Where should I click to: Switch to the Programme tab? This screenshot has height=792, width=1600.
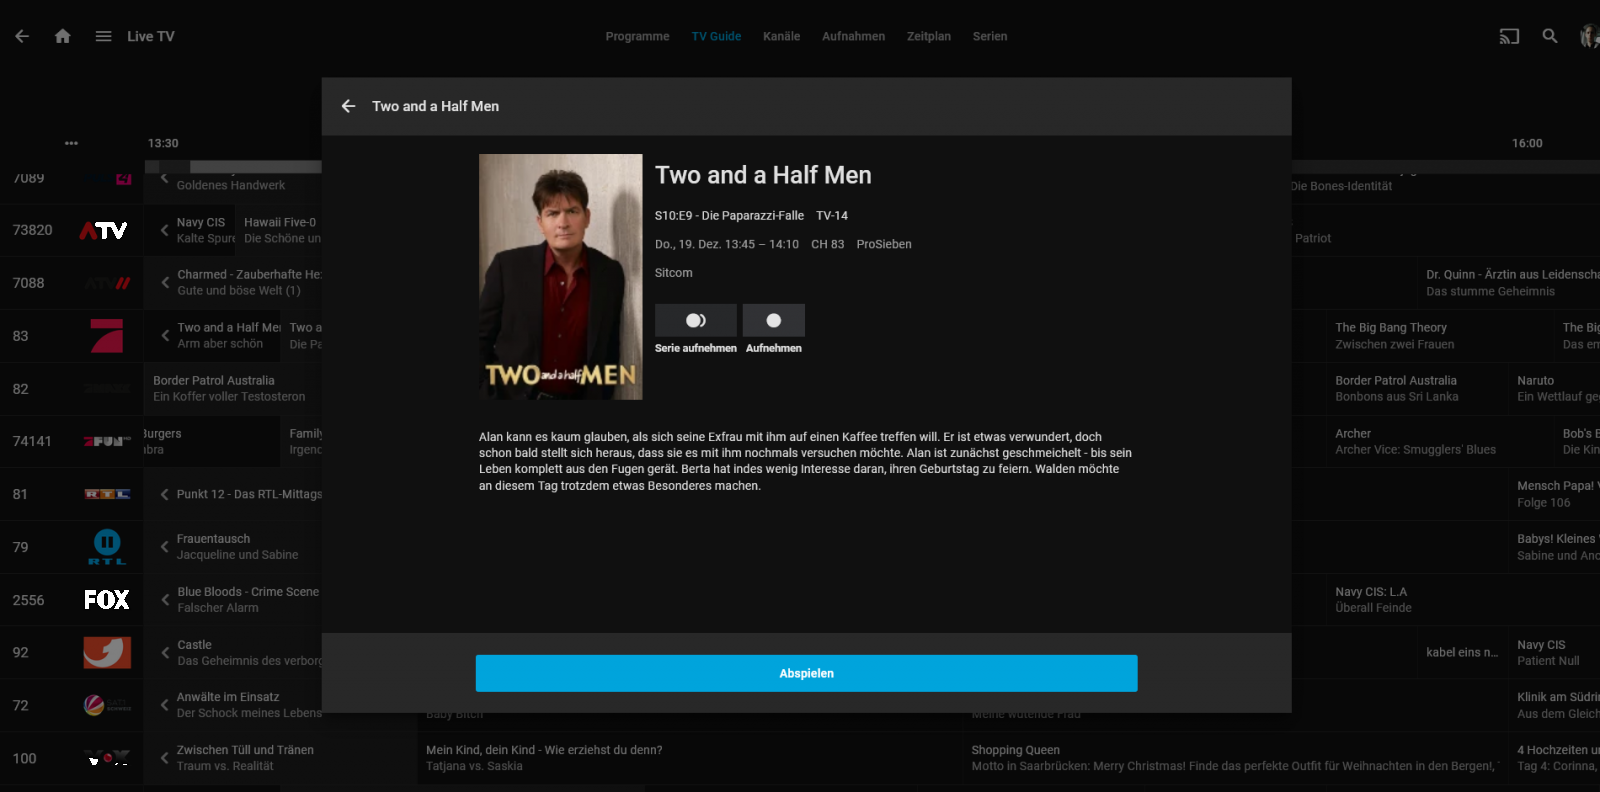[637, 36]
